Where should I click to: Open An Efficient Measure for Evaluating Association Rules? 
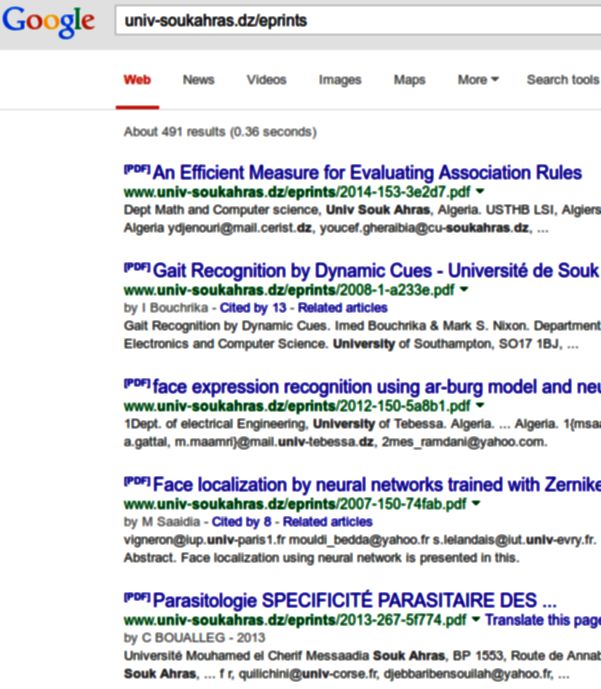pyautogui.click(x=367, y=173)
